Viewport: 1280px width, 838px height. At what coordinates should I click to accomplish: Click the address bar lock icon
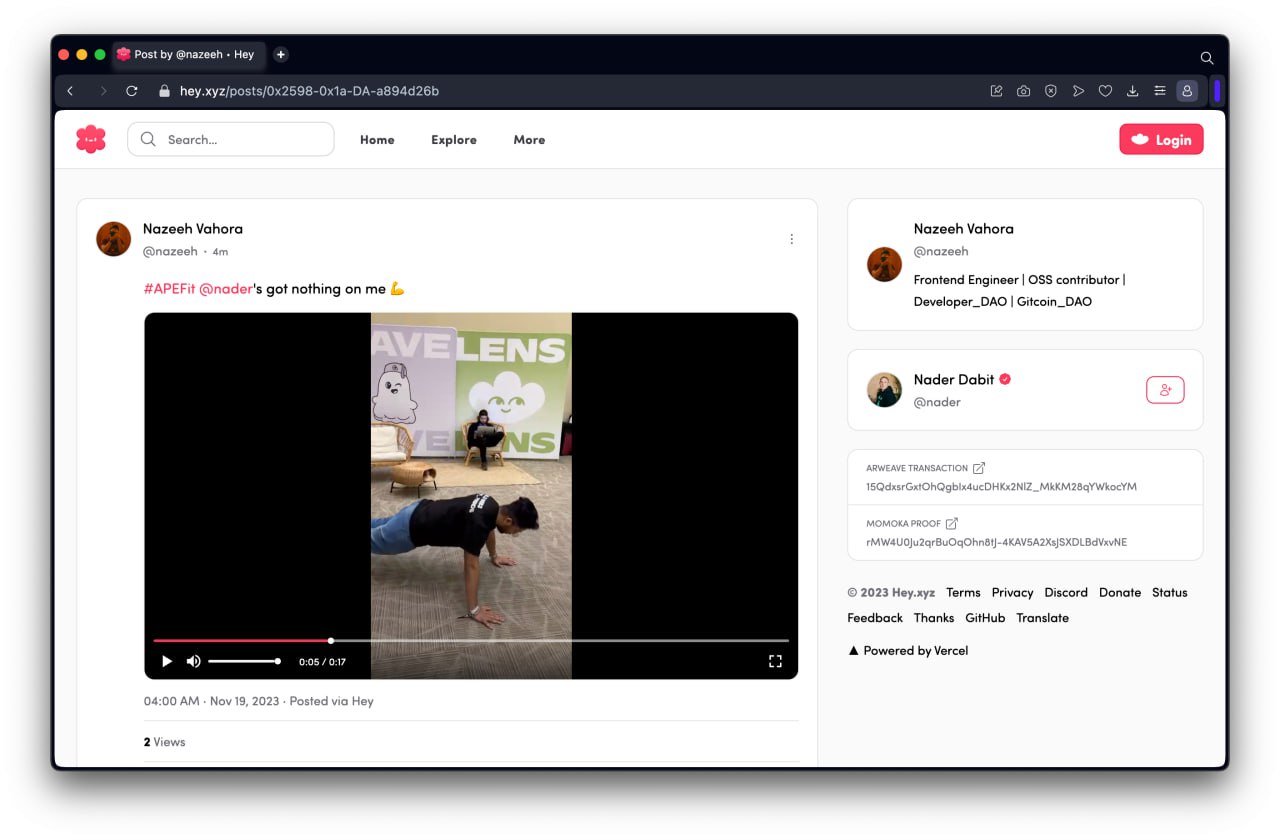tap(165, 91)
